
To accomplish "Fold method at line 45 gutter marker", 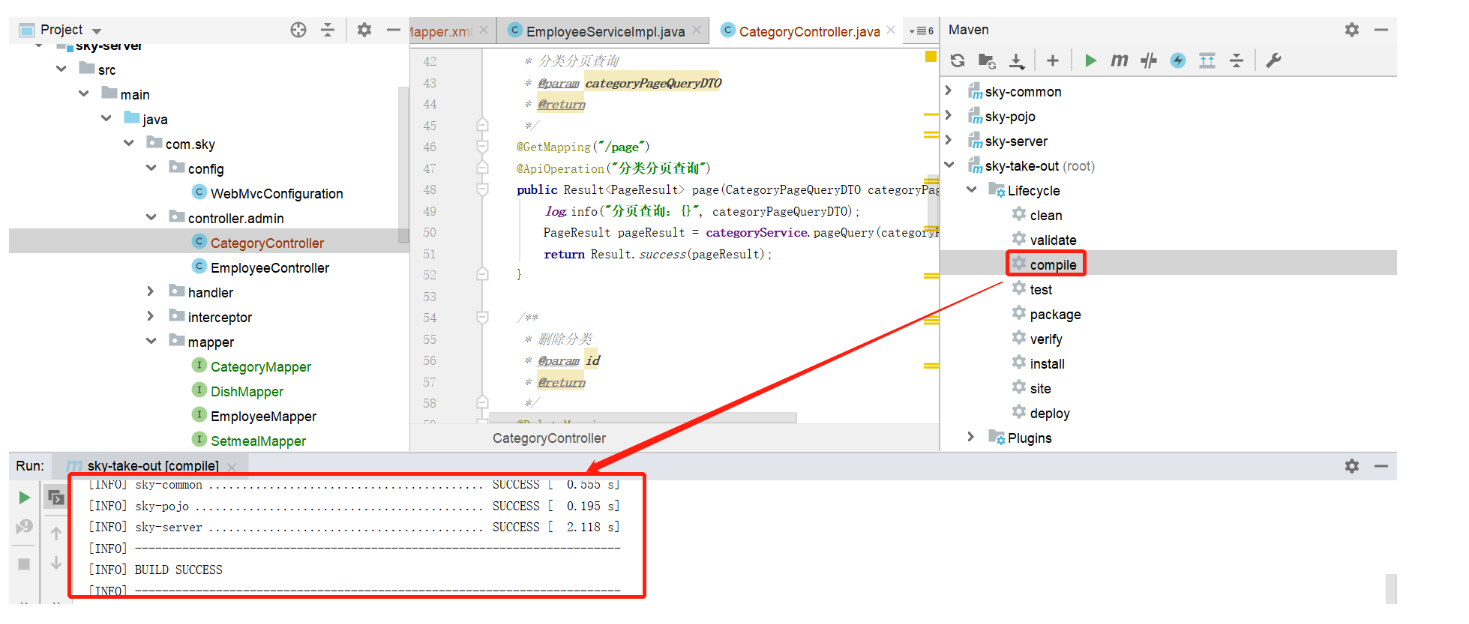I will [482, 125].
